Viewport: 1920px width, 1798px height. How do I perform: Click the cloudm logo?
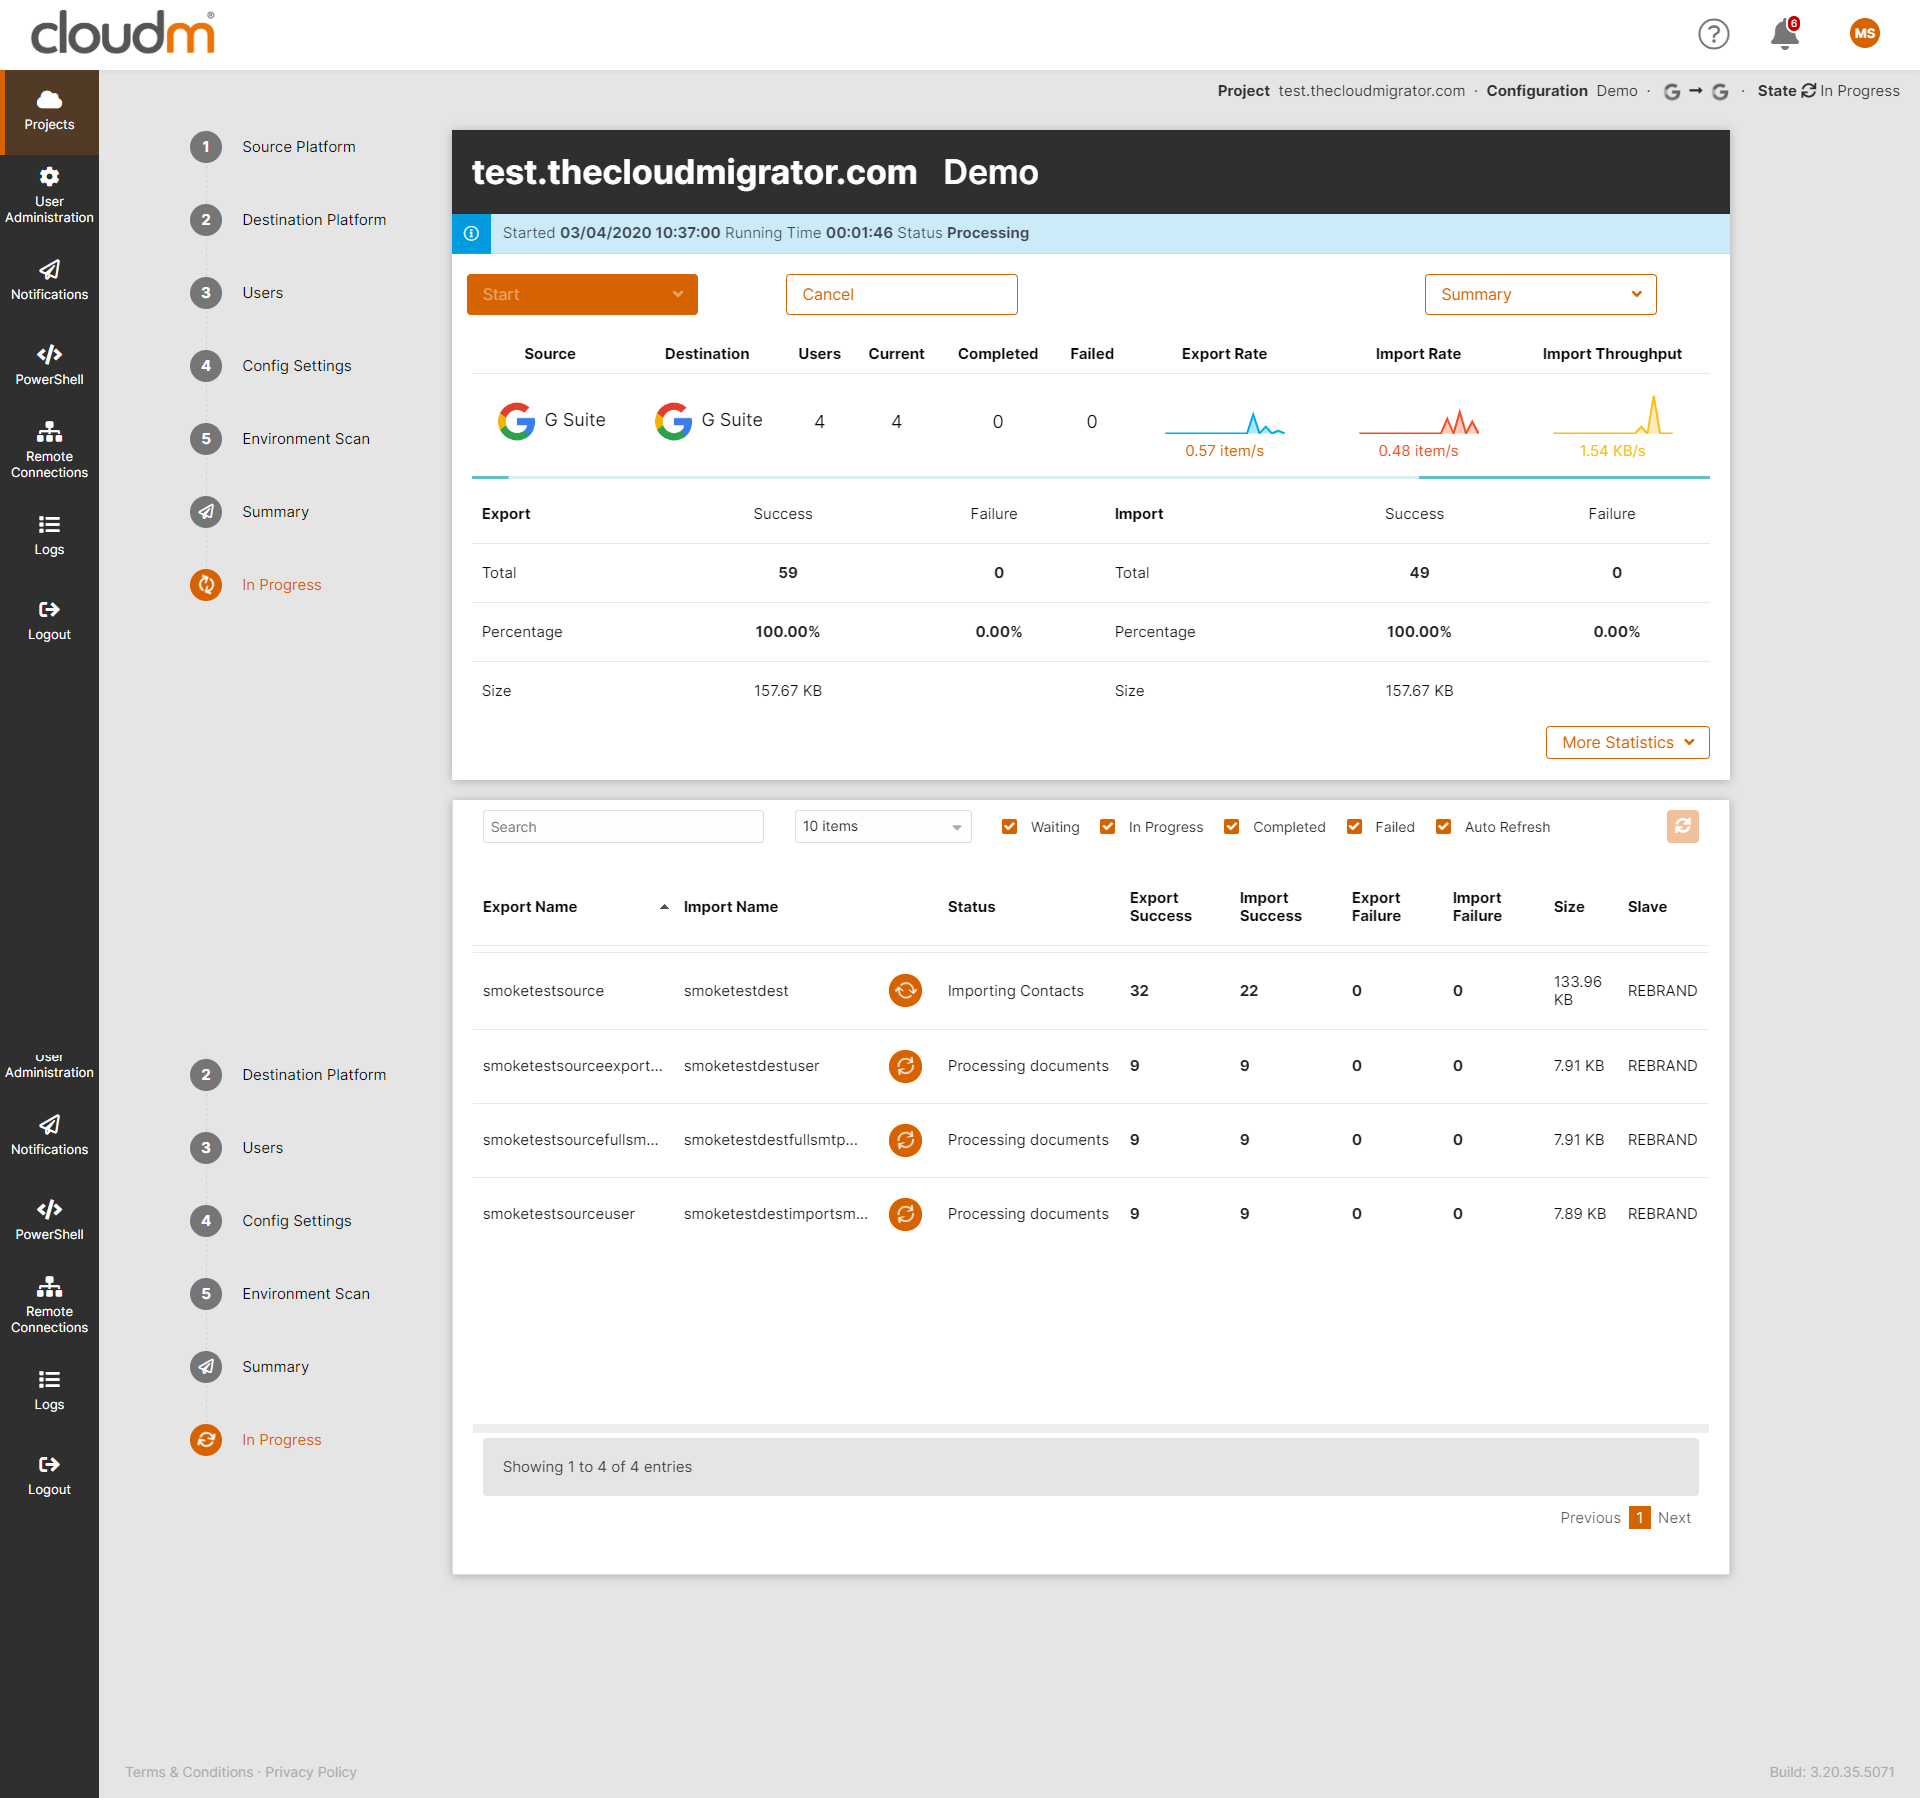[x=123, y=32]
